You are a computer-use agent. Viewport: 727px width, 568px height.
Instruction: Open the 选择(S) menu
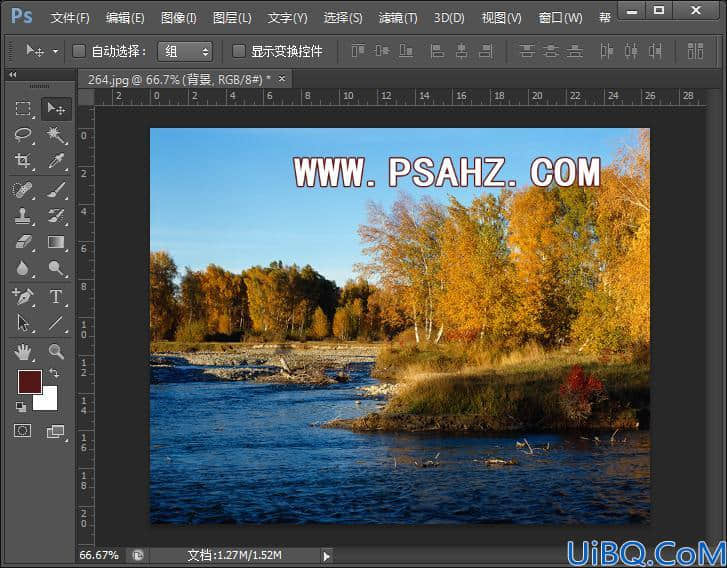click(x=343, y=18)
